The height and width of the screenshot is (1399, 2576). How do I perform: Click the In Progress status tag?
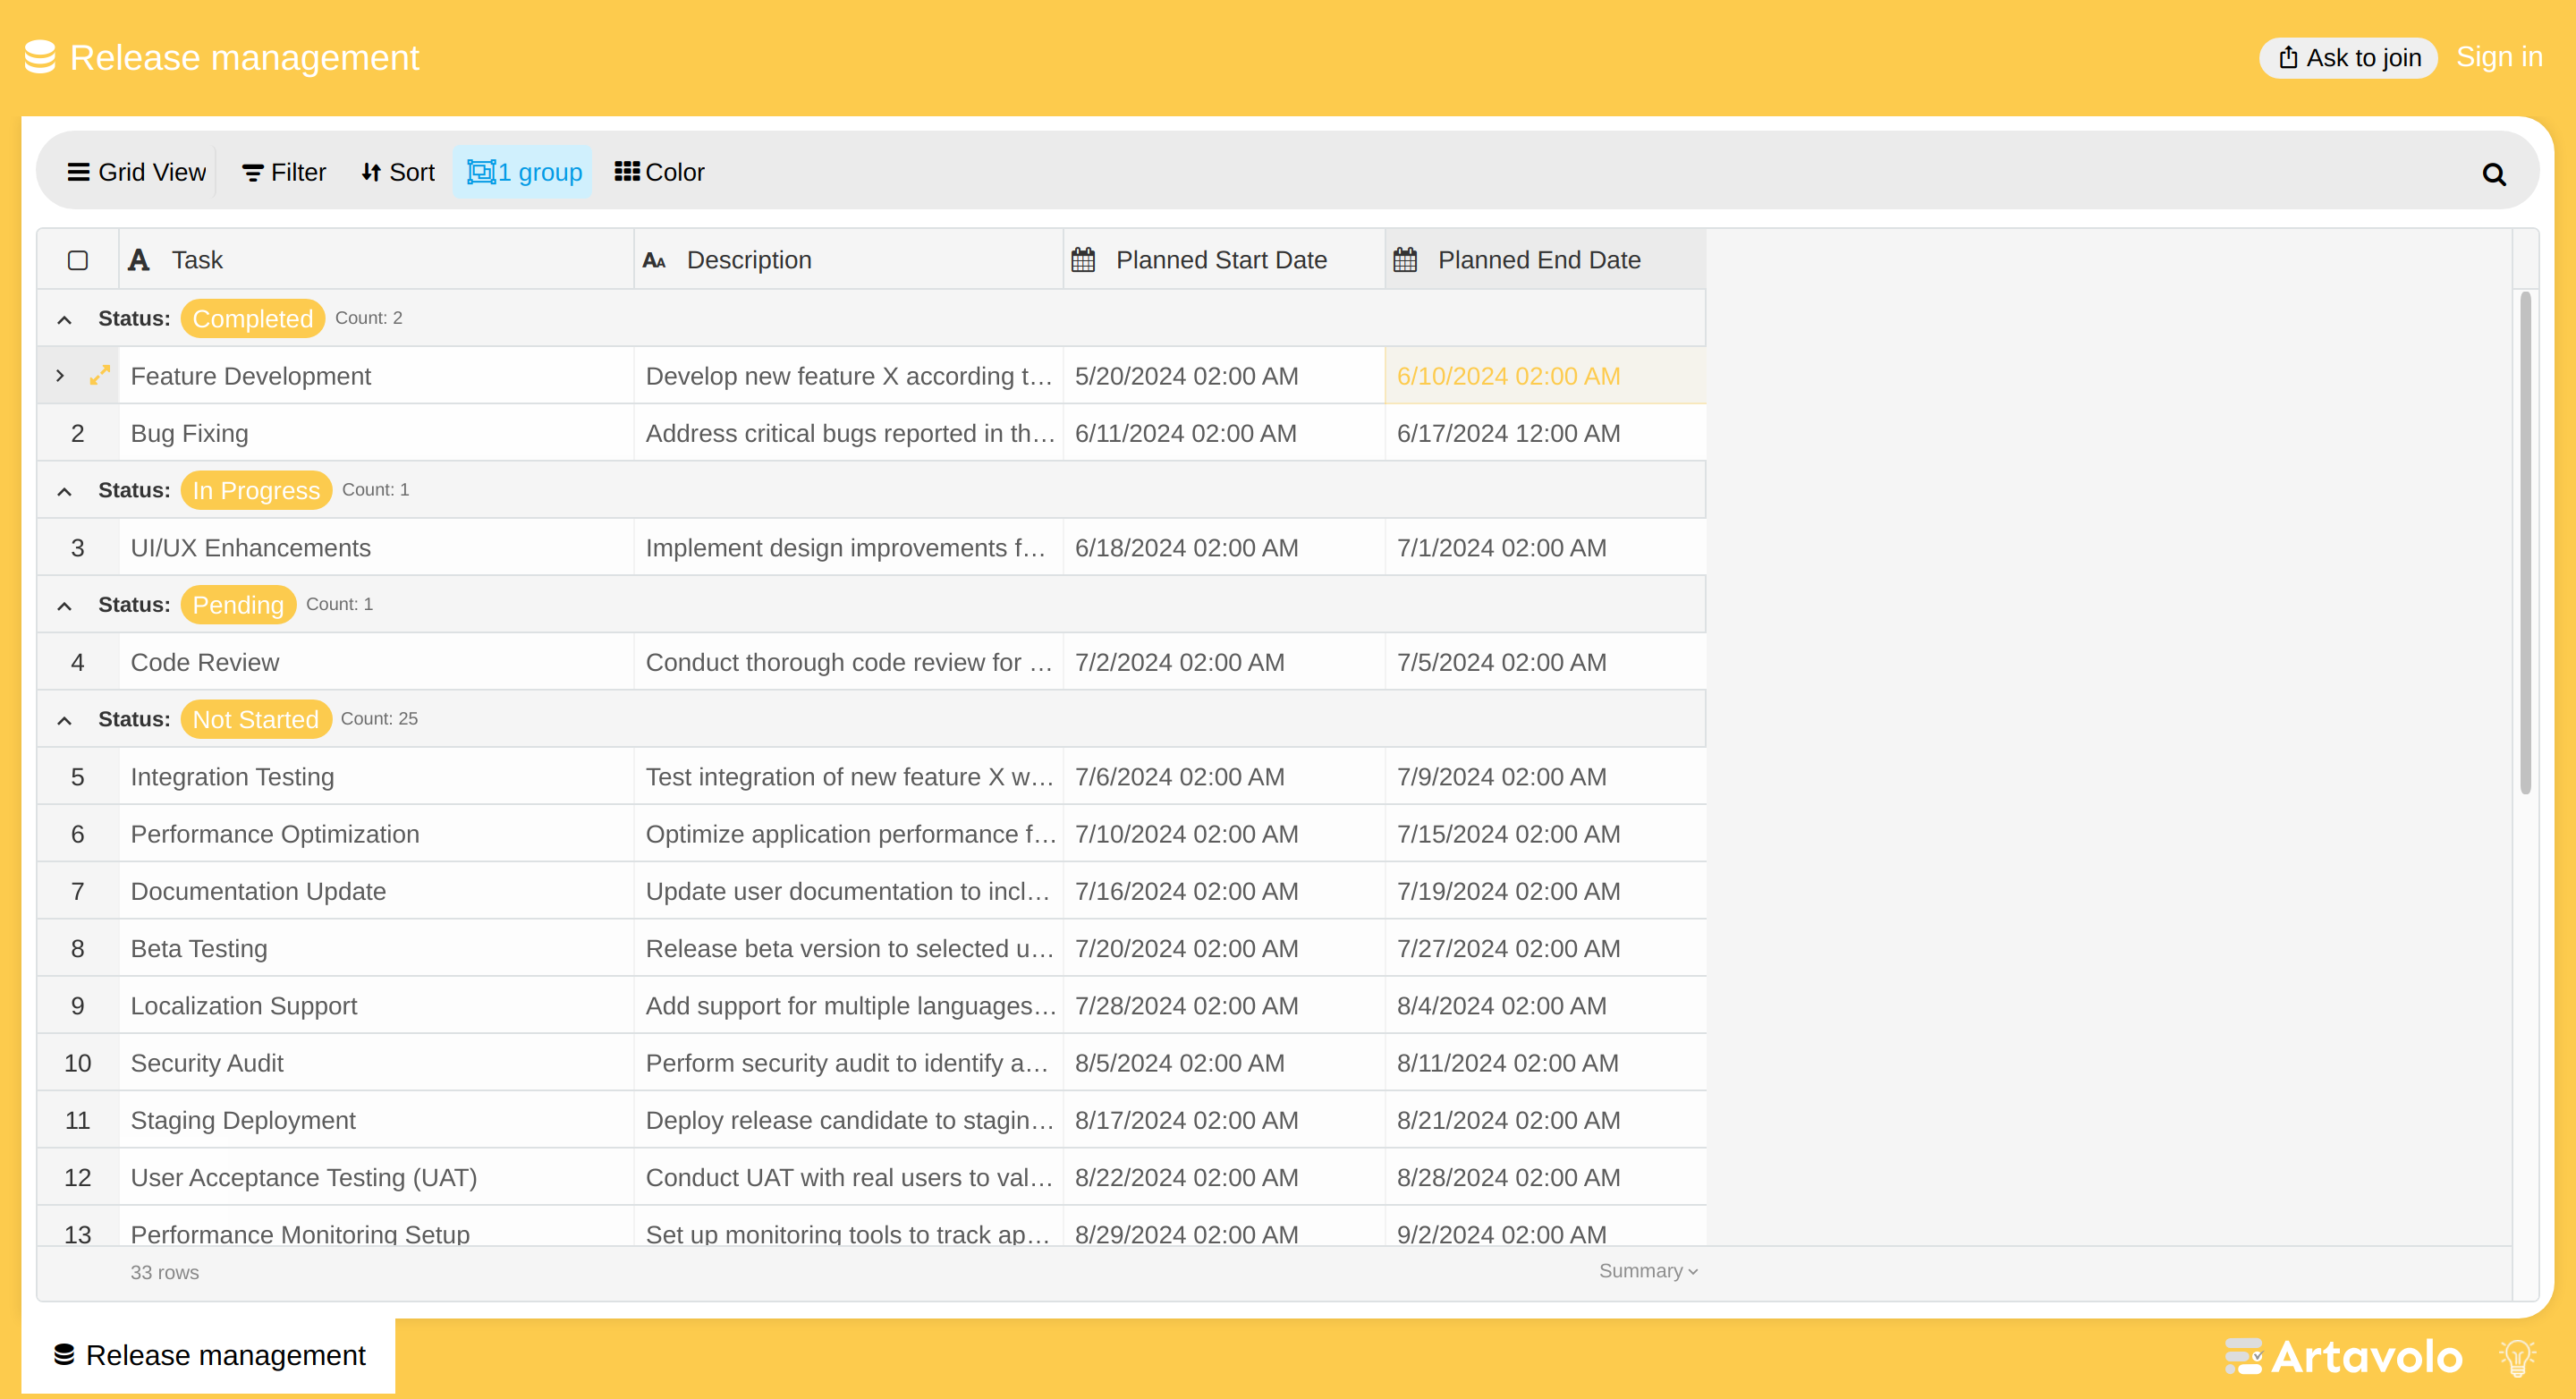click(x=256, y=491)
